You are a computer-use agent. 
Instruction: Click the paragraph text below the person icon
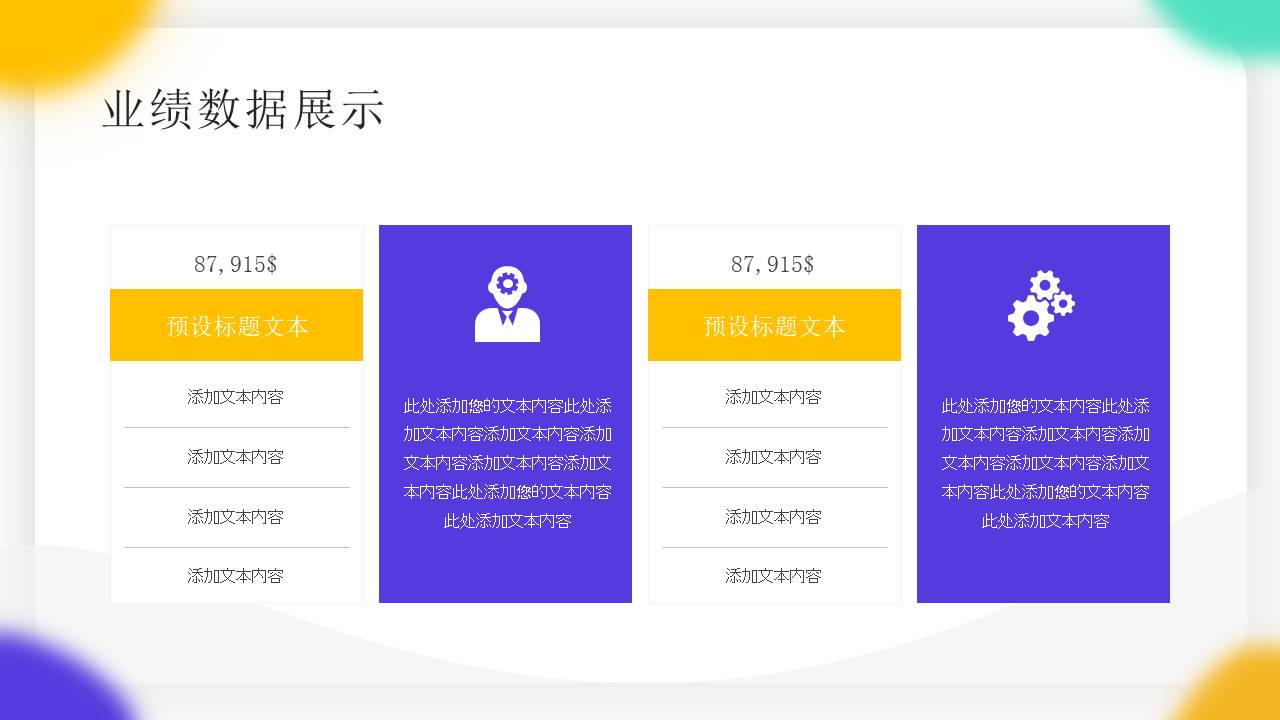[x=507, y=463]
